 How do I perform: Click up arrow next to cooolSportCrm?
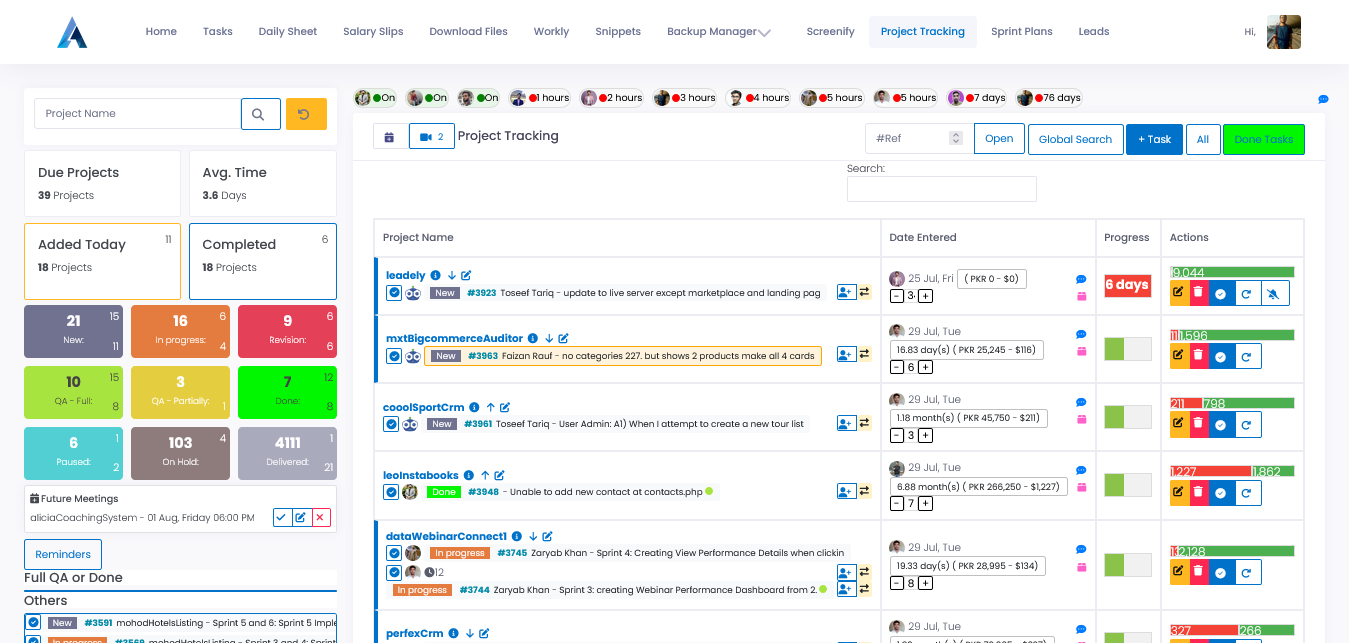(490, 407)
